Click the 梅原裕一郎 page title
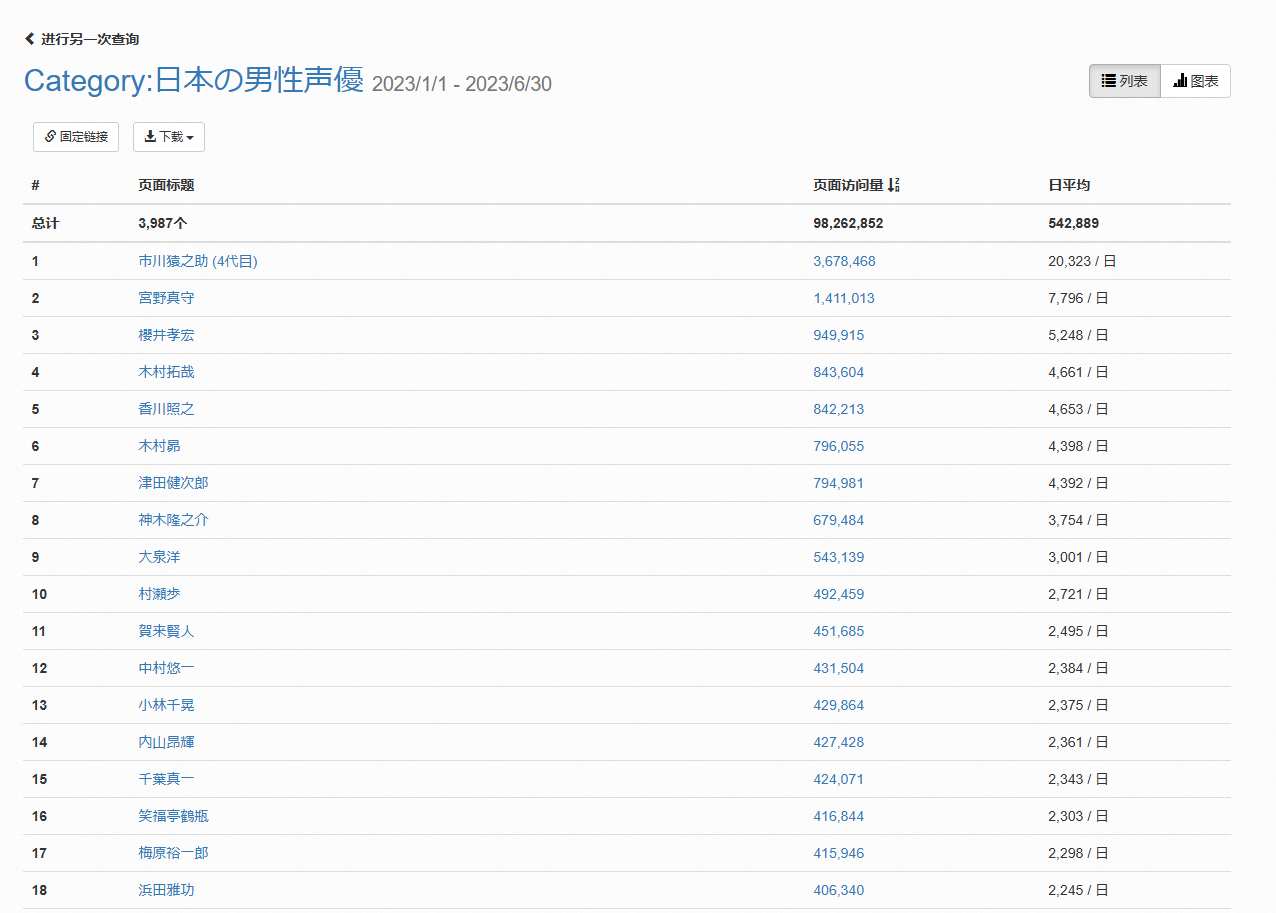The image size is (1276, 913). point(173,853)
